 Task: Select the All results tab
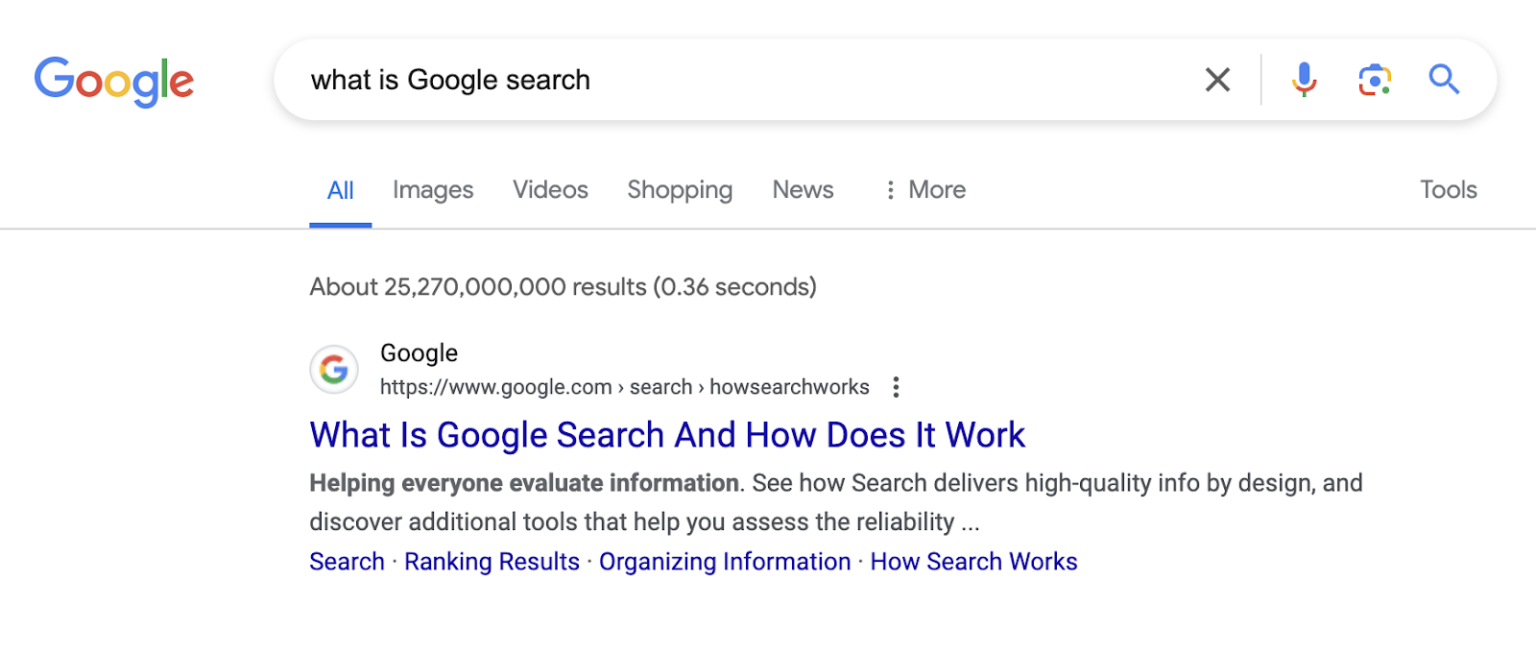click(x=340, y=190)
